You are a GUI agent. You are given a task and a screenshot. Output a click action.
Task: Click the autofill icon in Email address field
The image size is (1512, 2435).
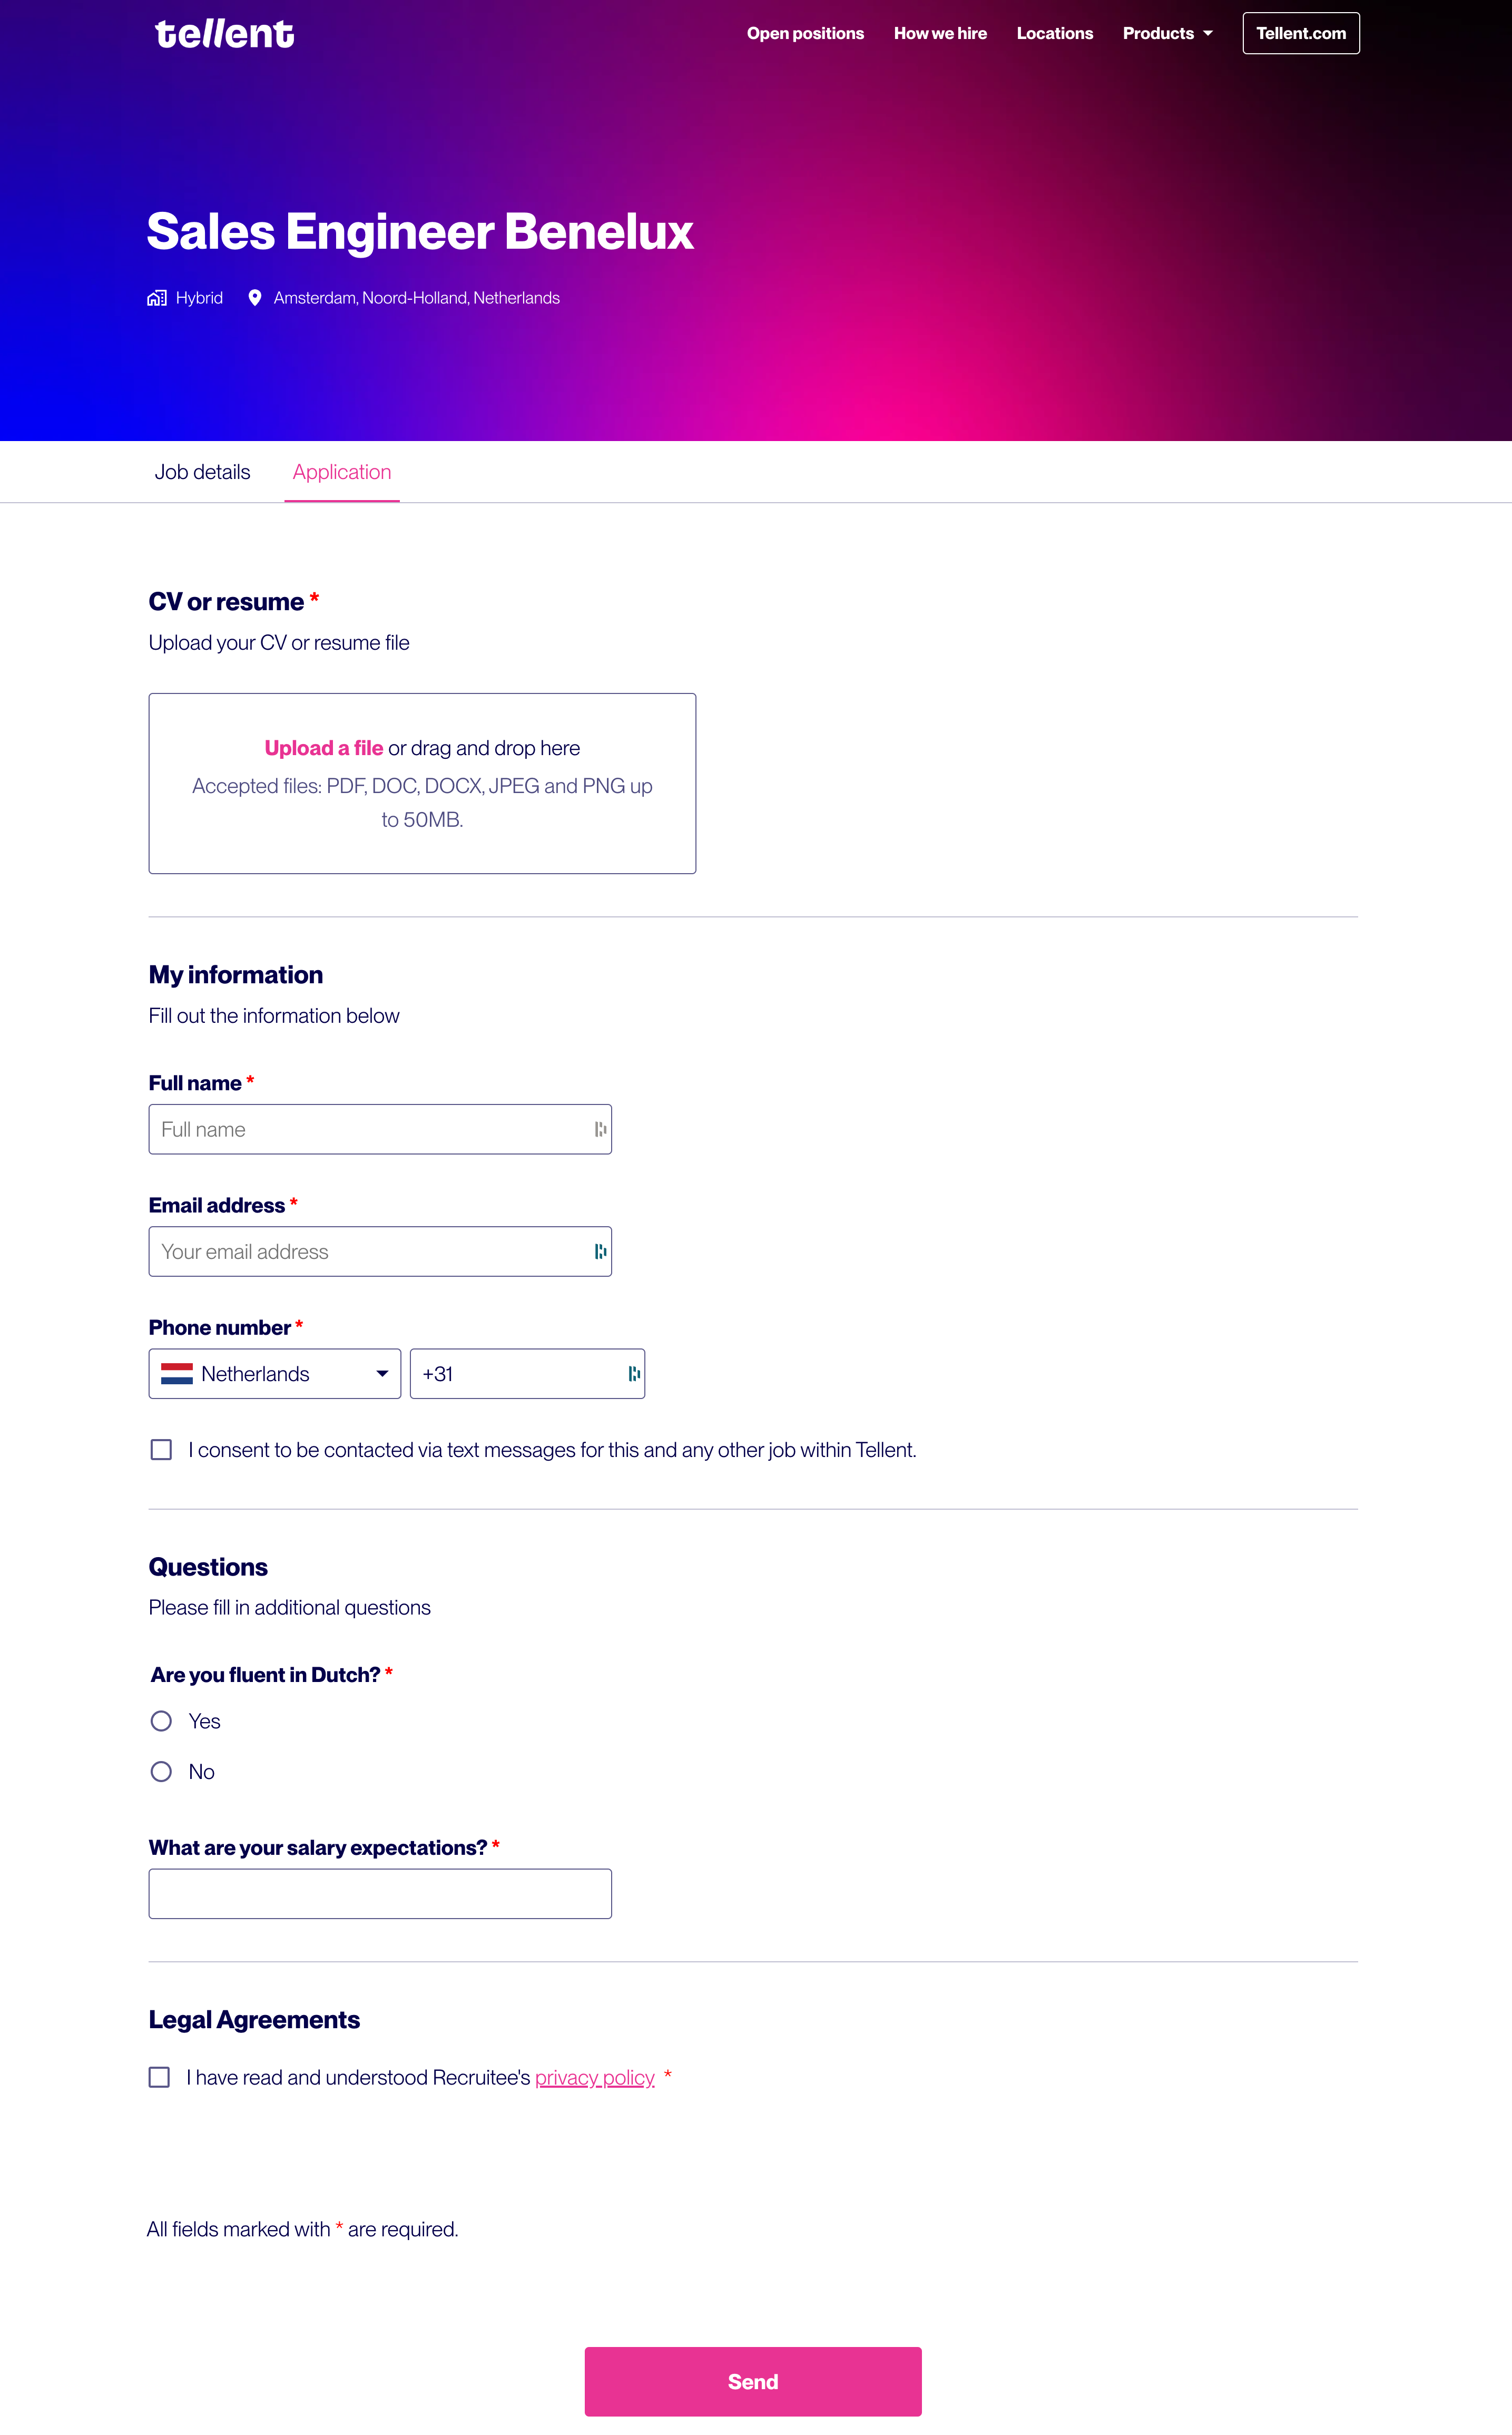pos(600,1251)
